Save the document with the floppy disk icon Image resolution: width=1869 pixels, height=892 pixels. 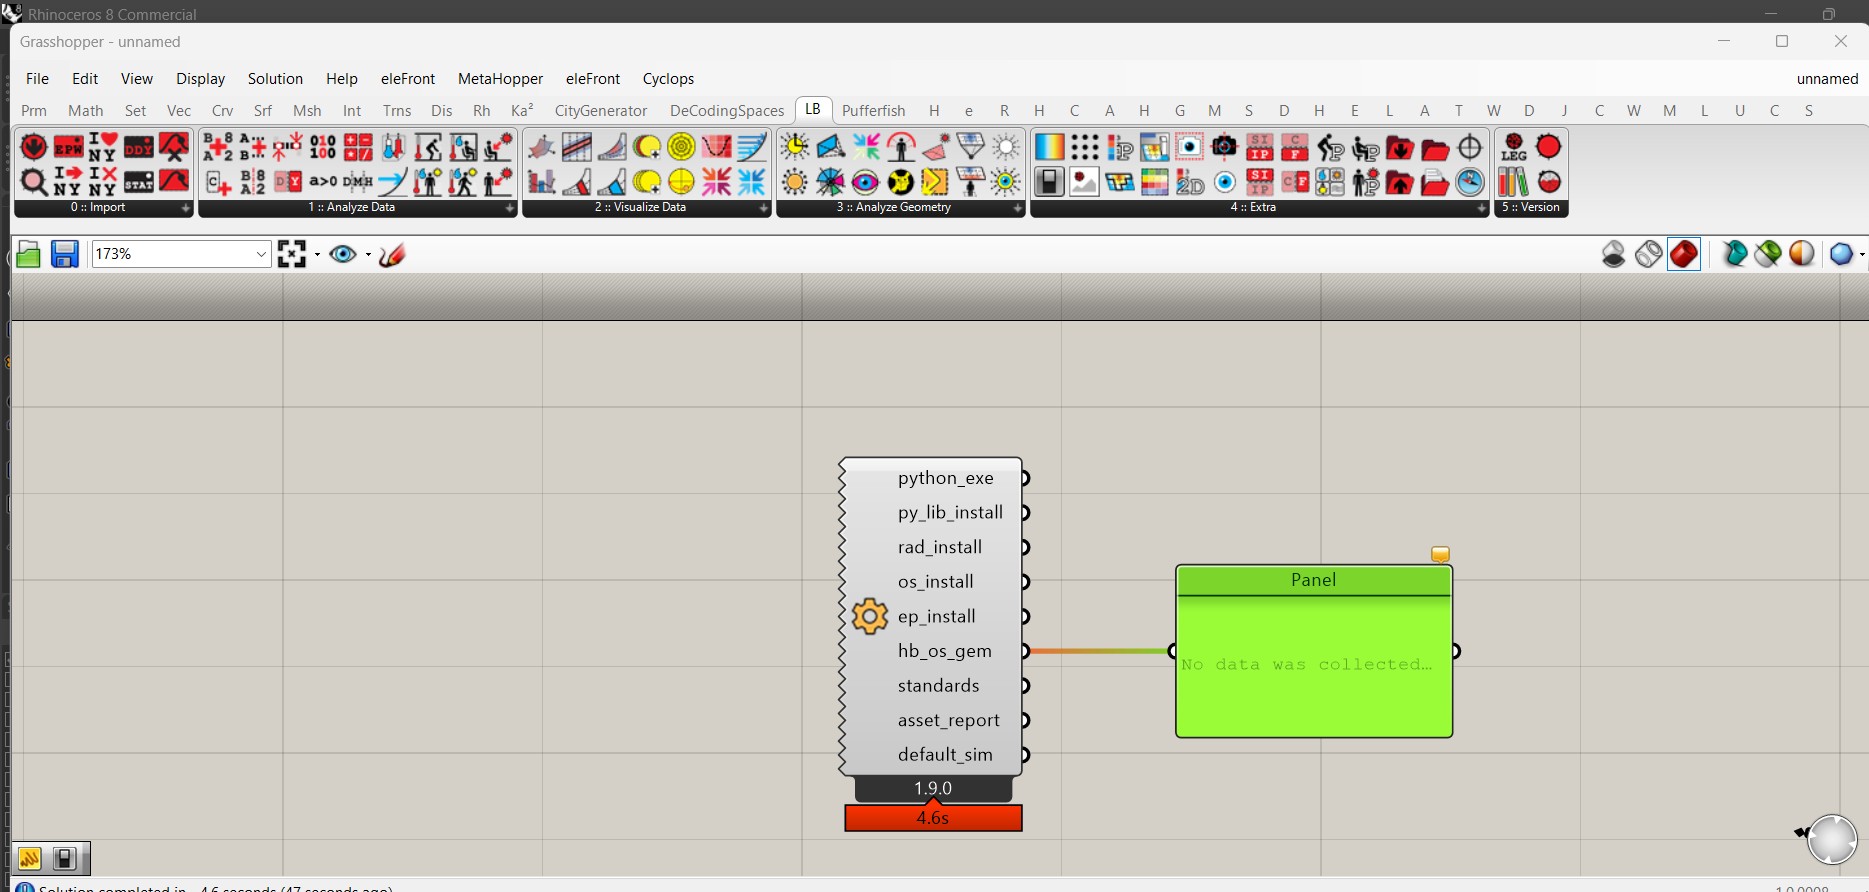[x=64, y=254]
